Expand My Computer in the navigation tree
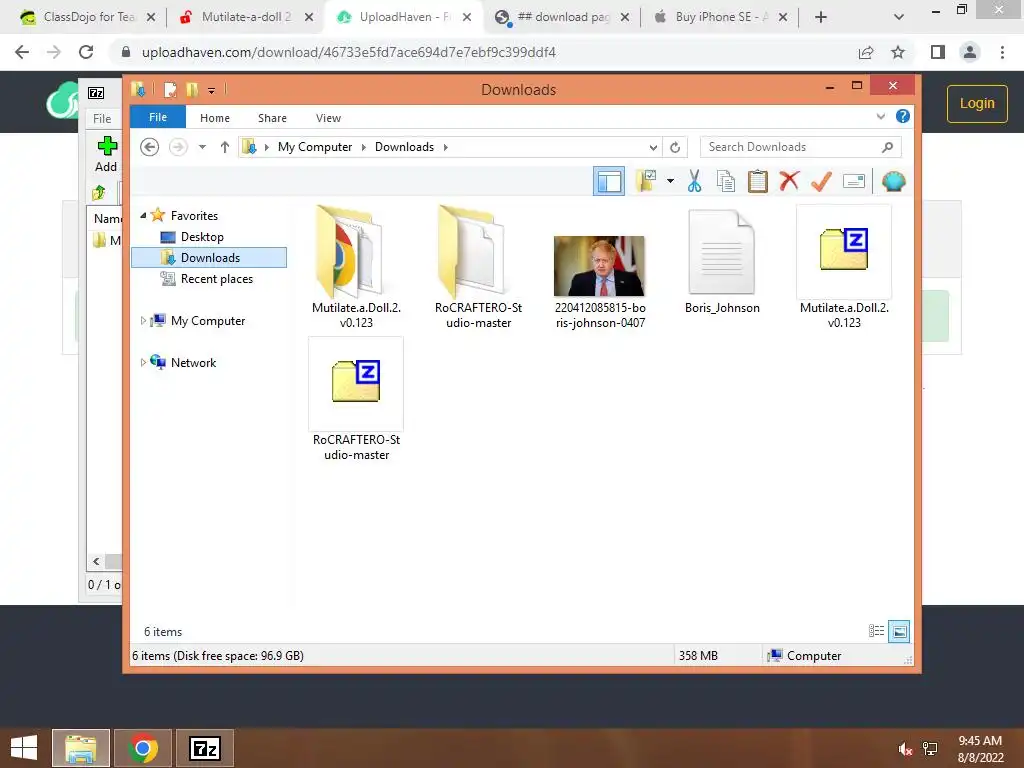 tap(143, 321)
